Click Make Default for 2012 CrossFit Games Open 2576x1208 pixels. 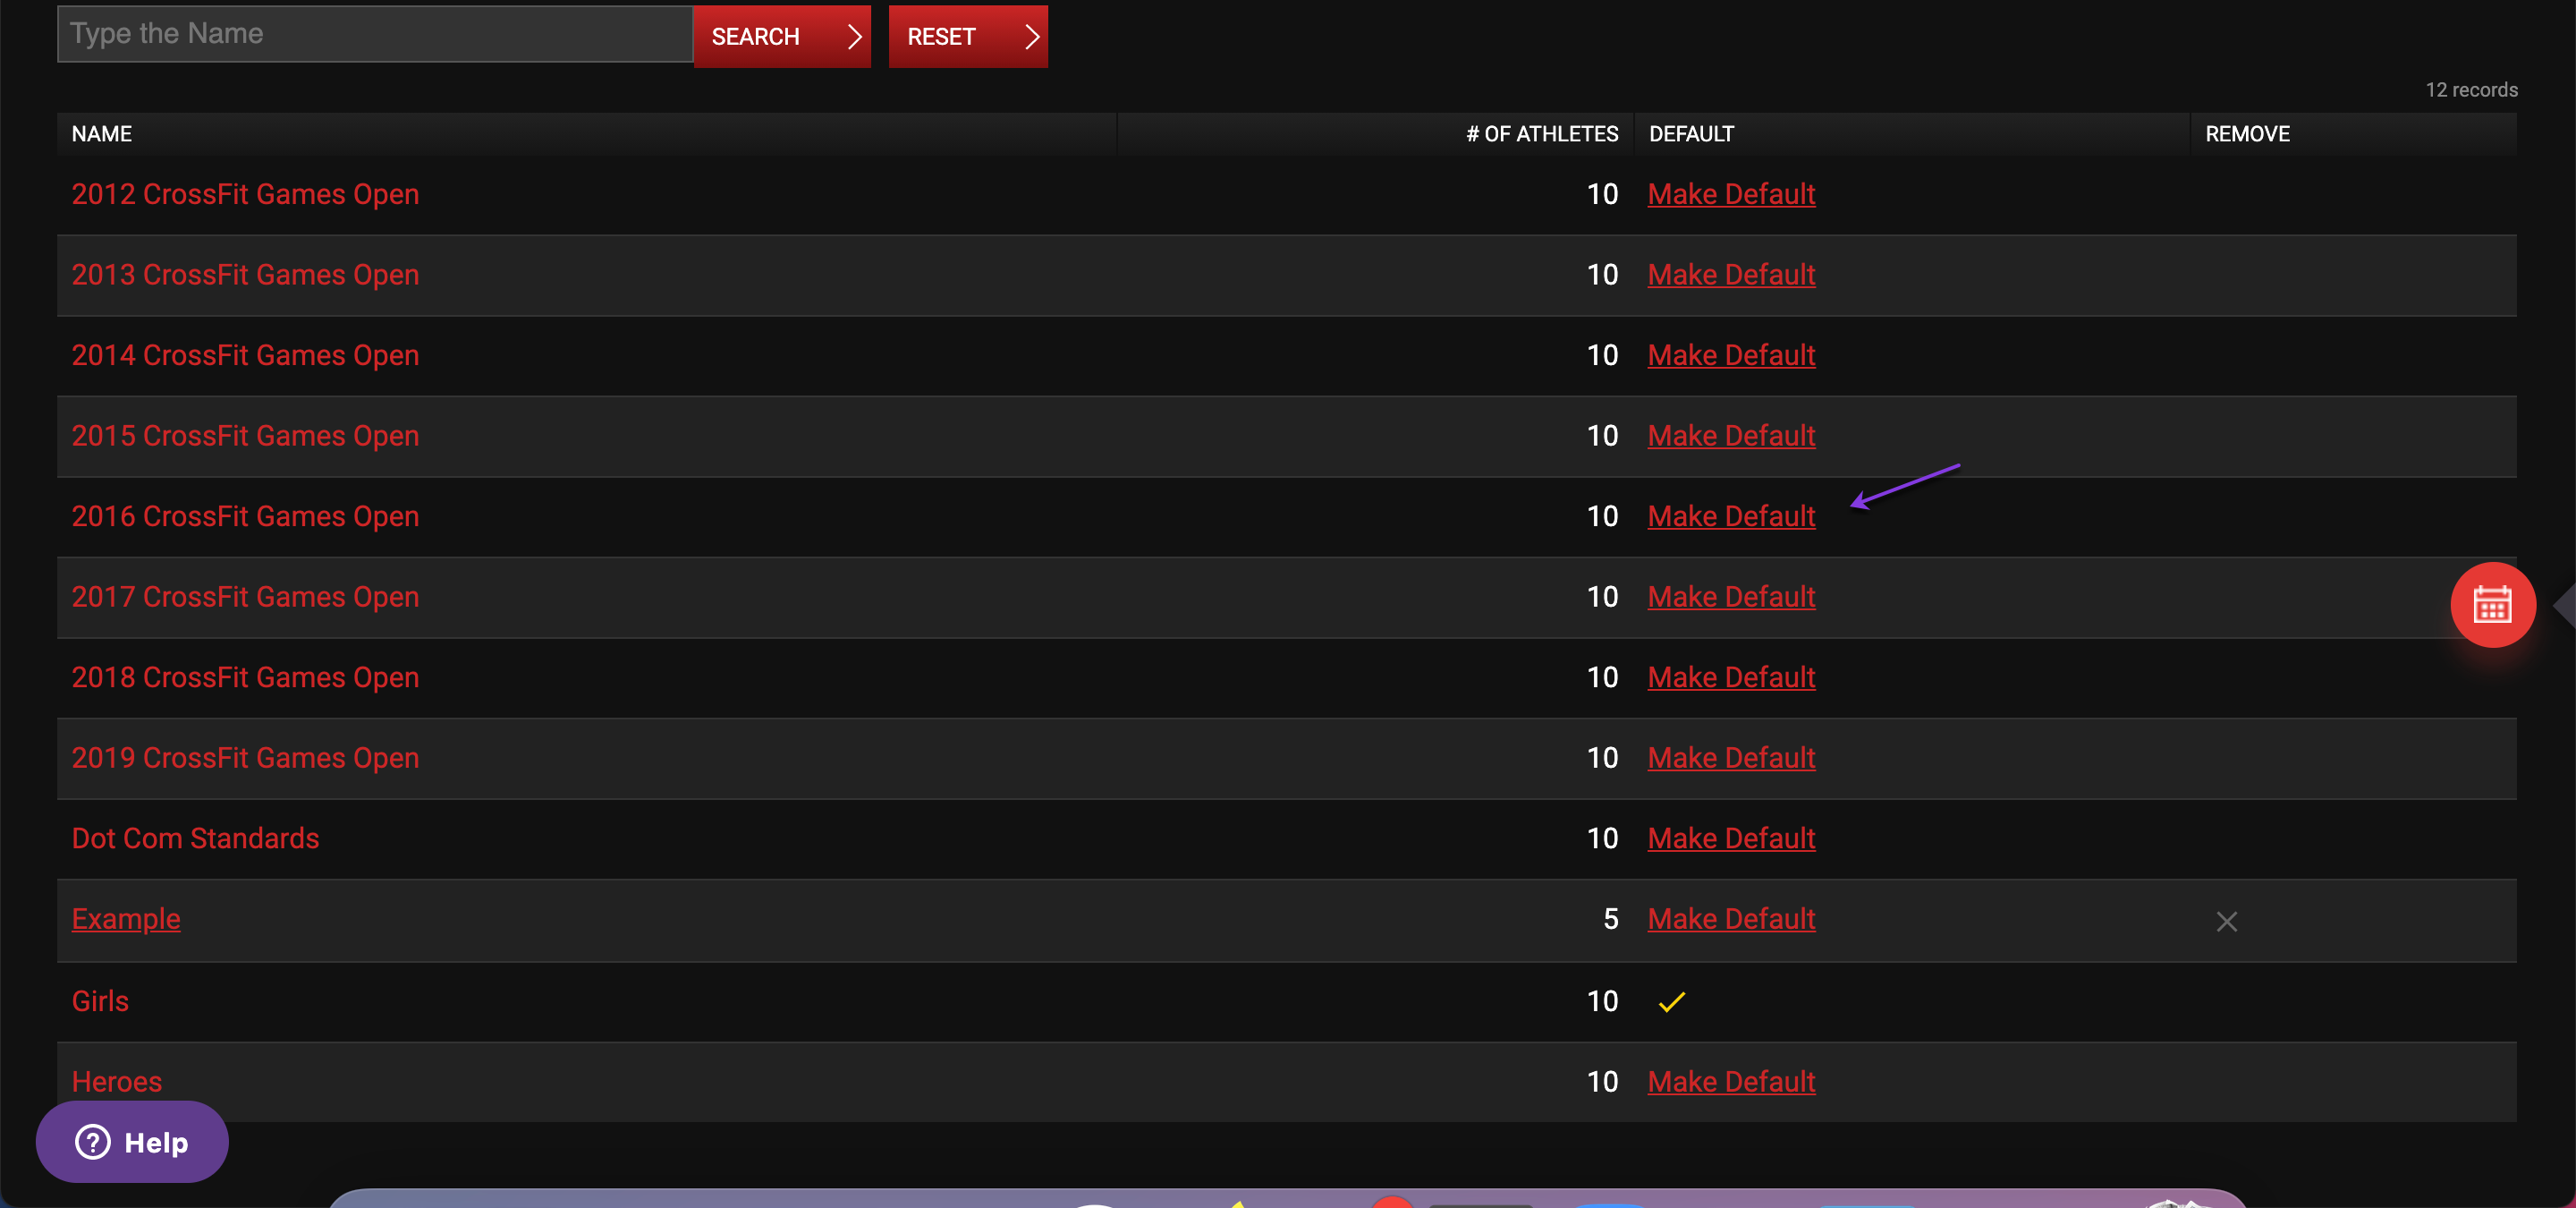click(1732, 192)
